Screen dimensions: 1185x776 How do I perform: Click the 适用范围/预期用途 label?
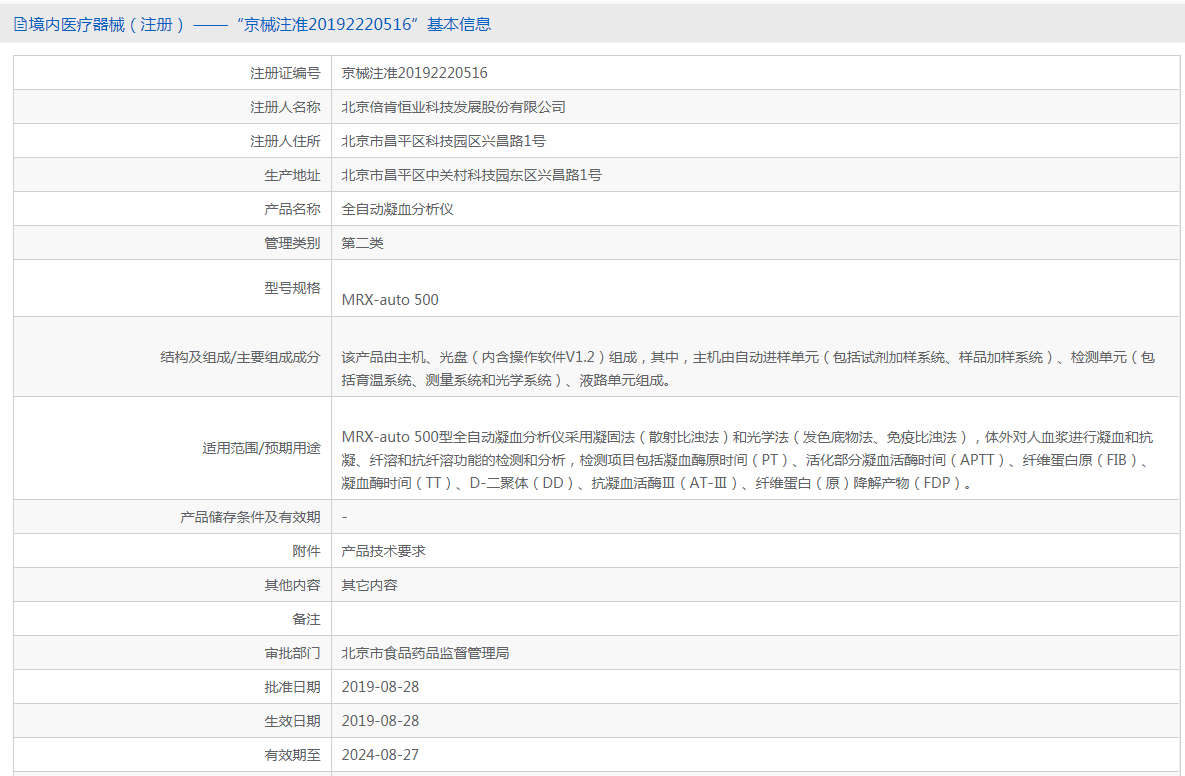[261, 448]
